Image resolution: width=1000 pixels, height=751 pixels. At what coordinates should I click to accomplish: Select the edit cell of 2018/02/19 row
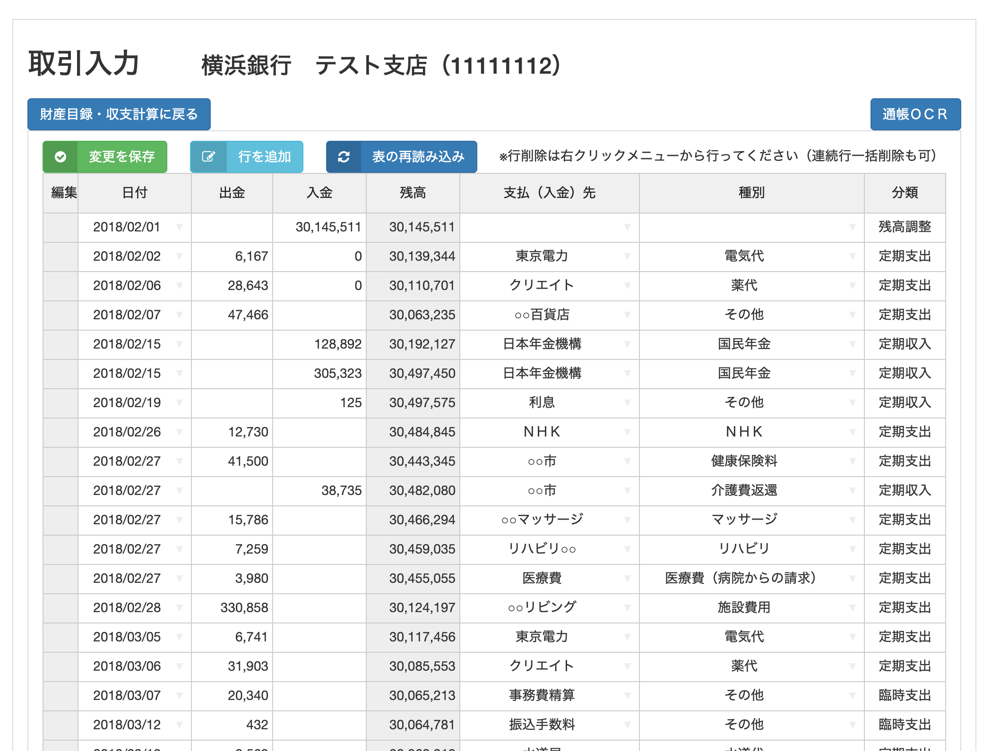[x=61, y=403]
